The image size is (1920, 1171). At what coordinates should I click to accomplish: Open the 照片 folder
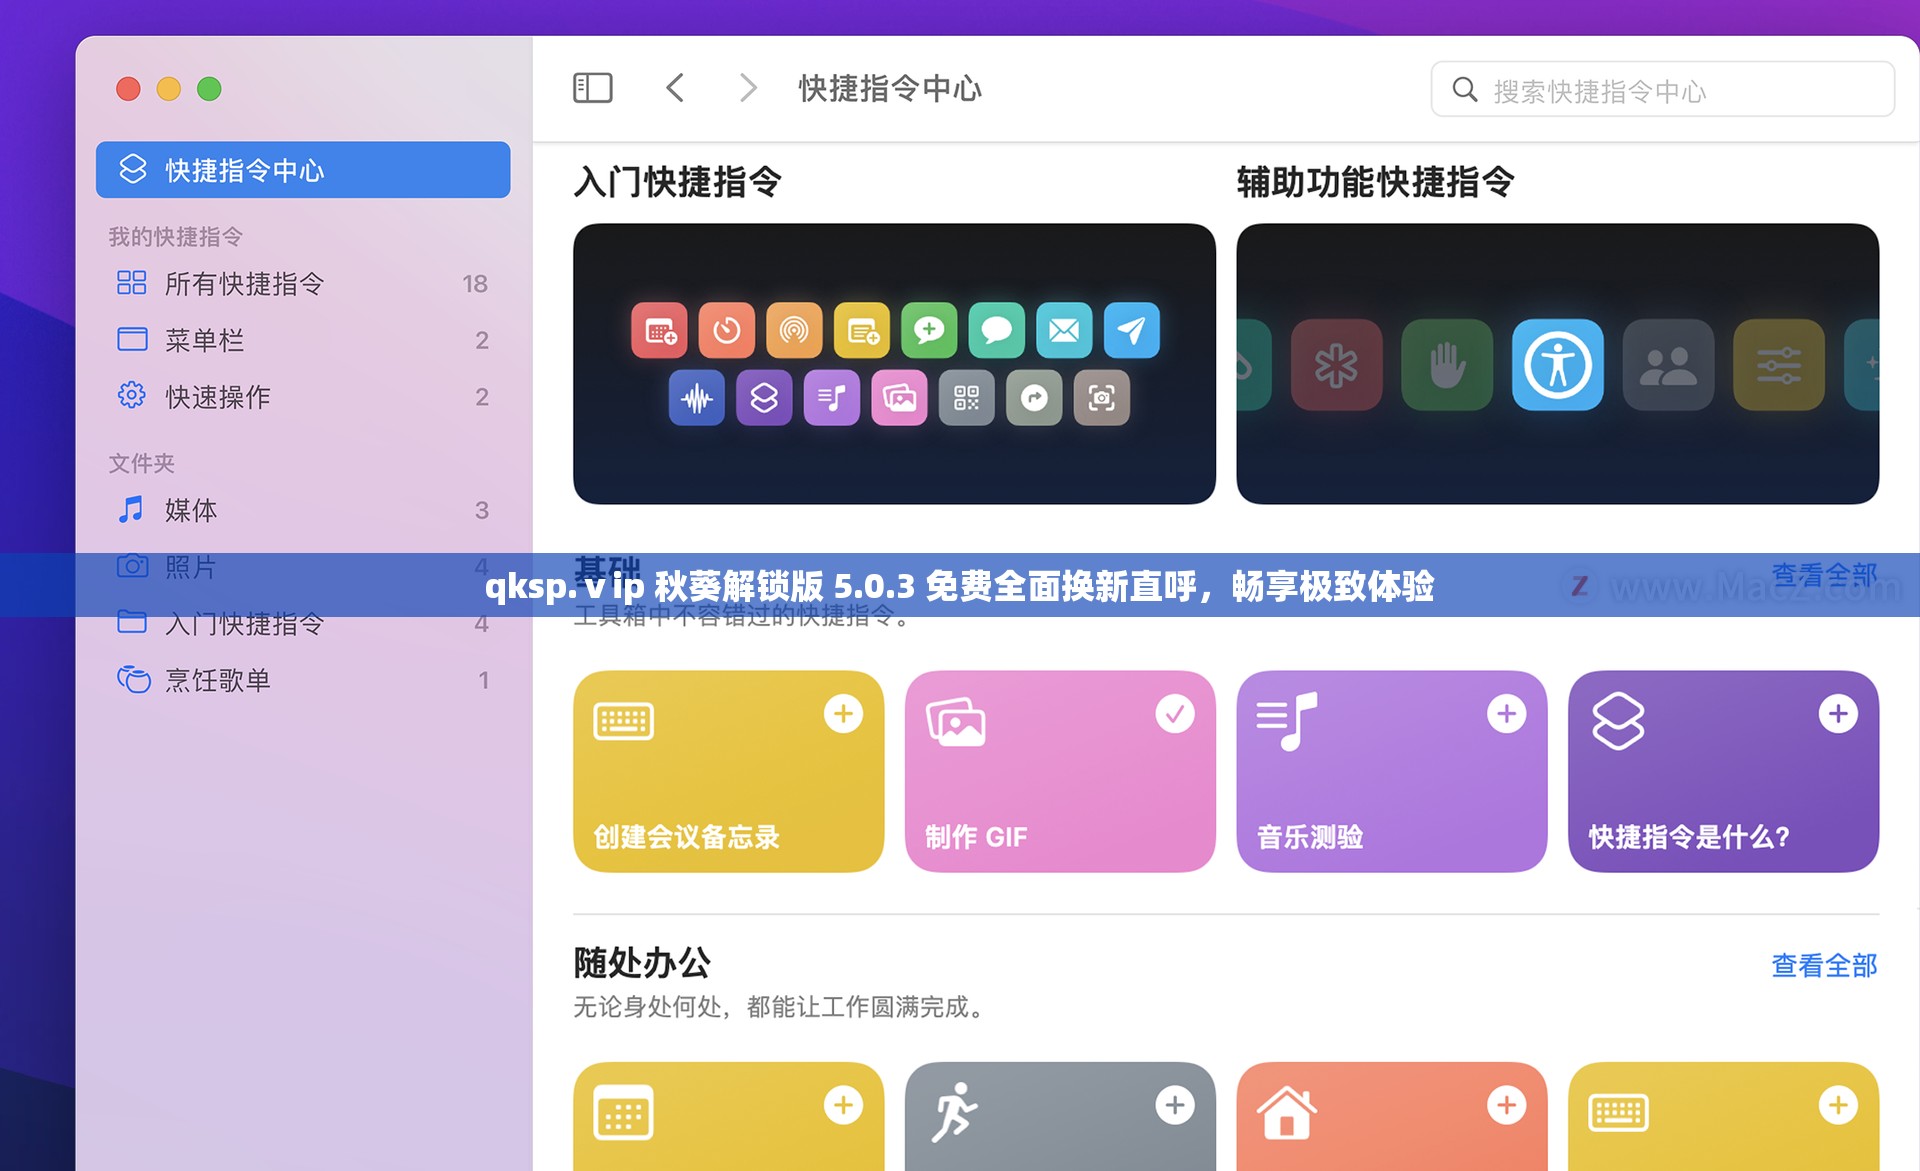coord(190,567)
